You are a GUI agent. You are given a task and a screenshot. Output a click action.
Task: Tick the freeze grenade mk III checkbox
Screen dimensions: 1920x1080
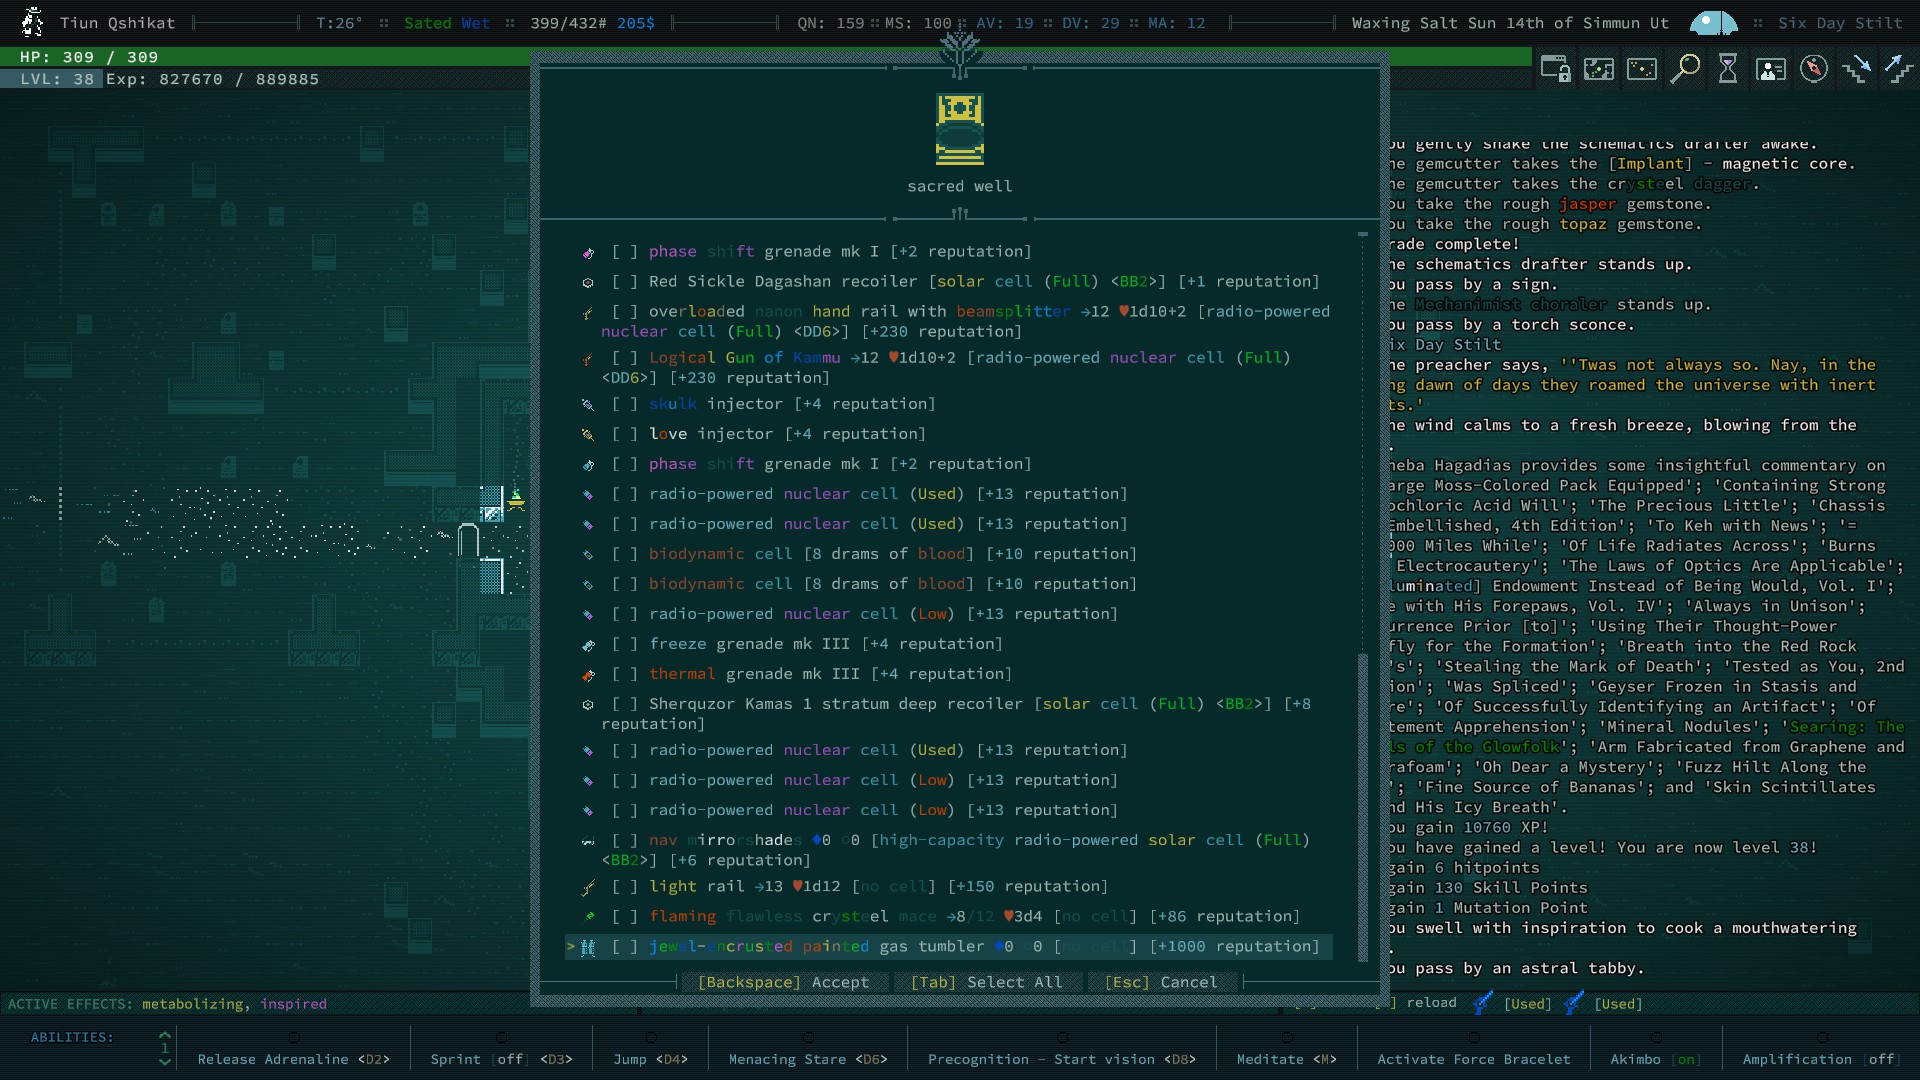[625, 644]
